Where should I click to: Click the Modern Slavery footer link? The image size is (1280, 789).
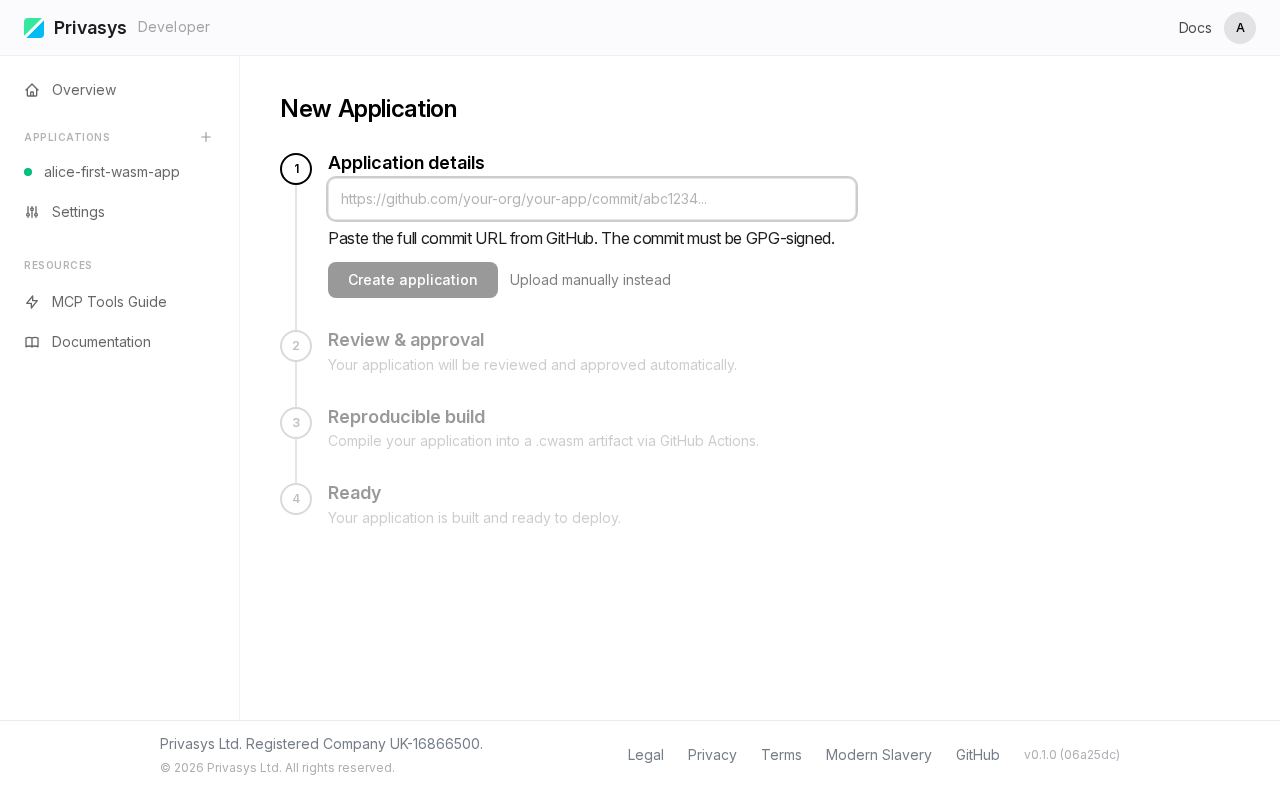click(x=878, y=754)
